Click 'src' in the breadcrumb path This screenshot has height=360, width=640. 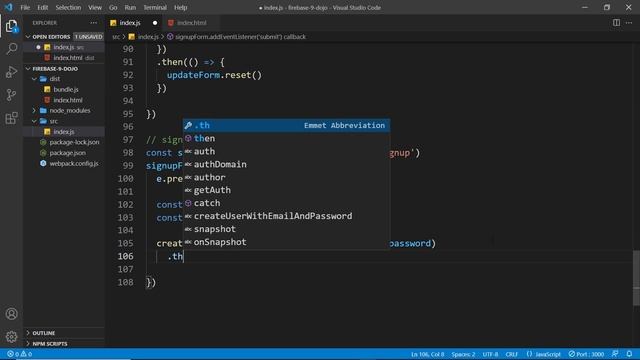116,37
